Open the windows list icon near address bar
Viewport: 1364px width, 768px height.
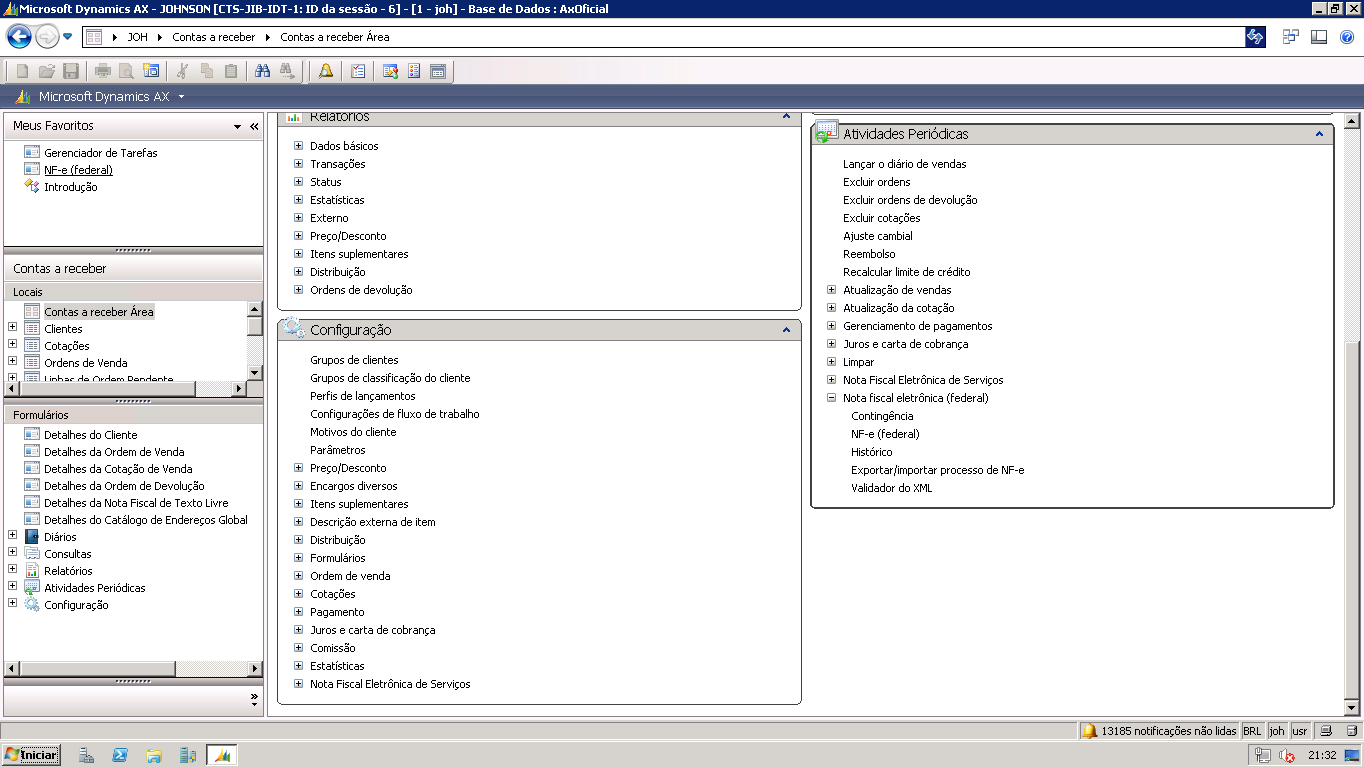click(1292, 37)
